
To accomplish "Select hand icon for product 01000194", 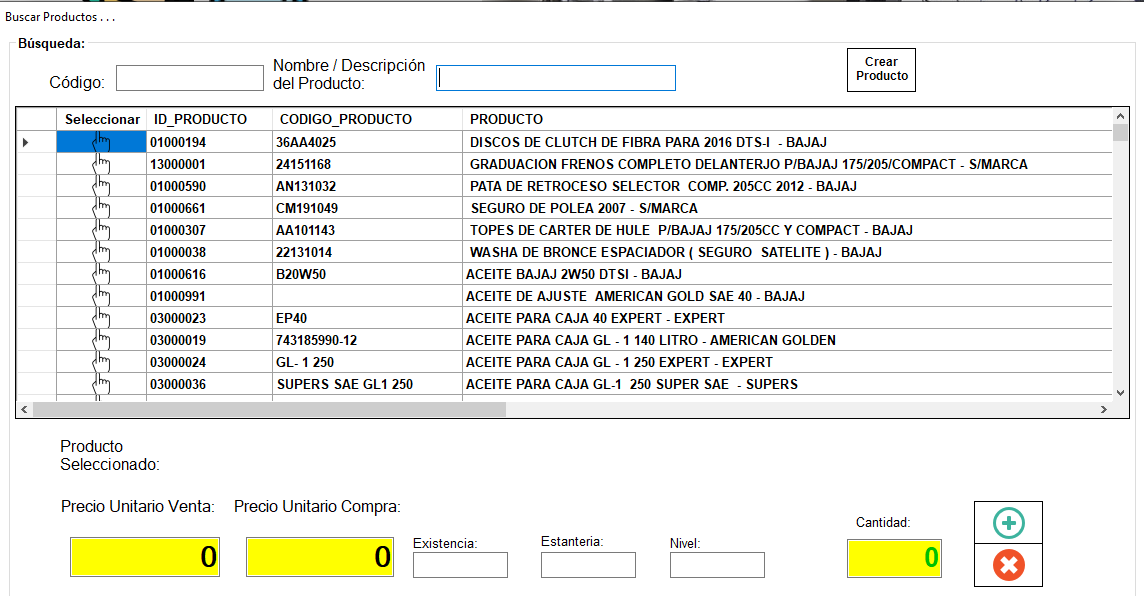I will point(101,143).
